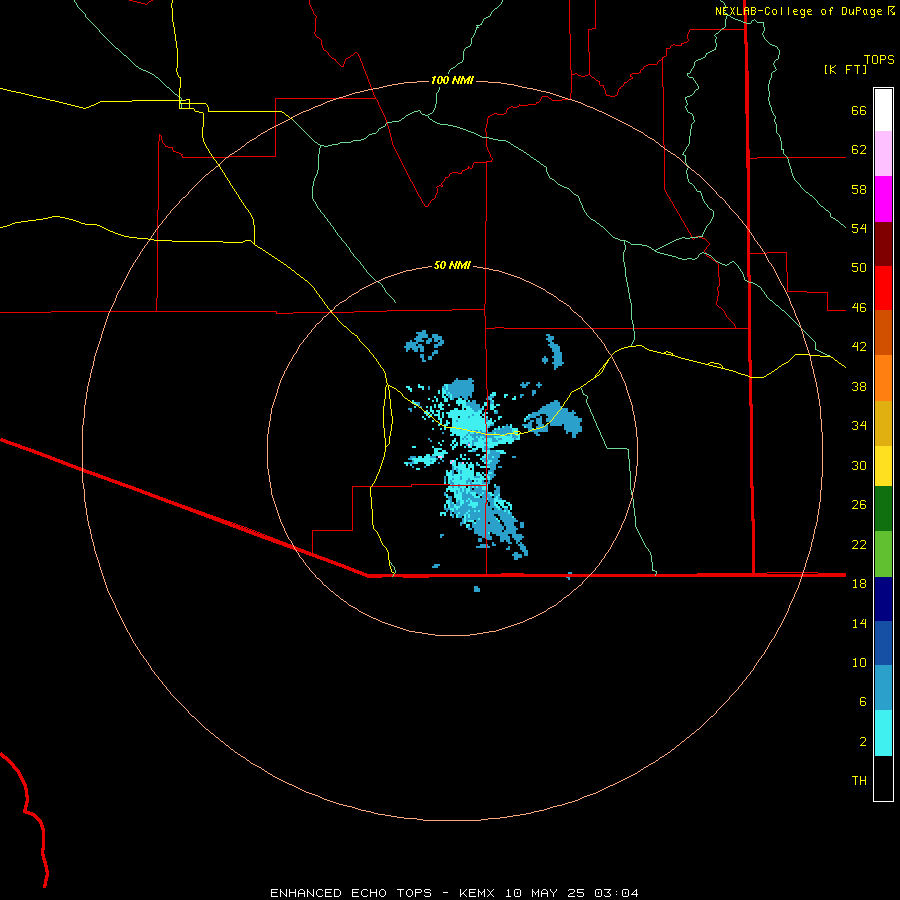Click the legend value 18
The image size is (900, 900).
pyautogui.click(x=859, y=584)
